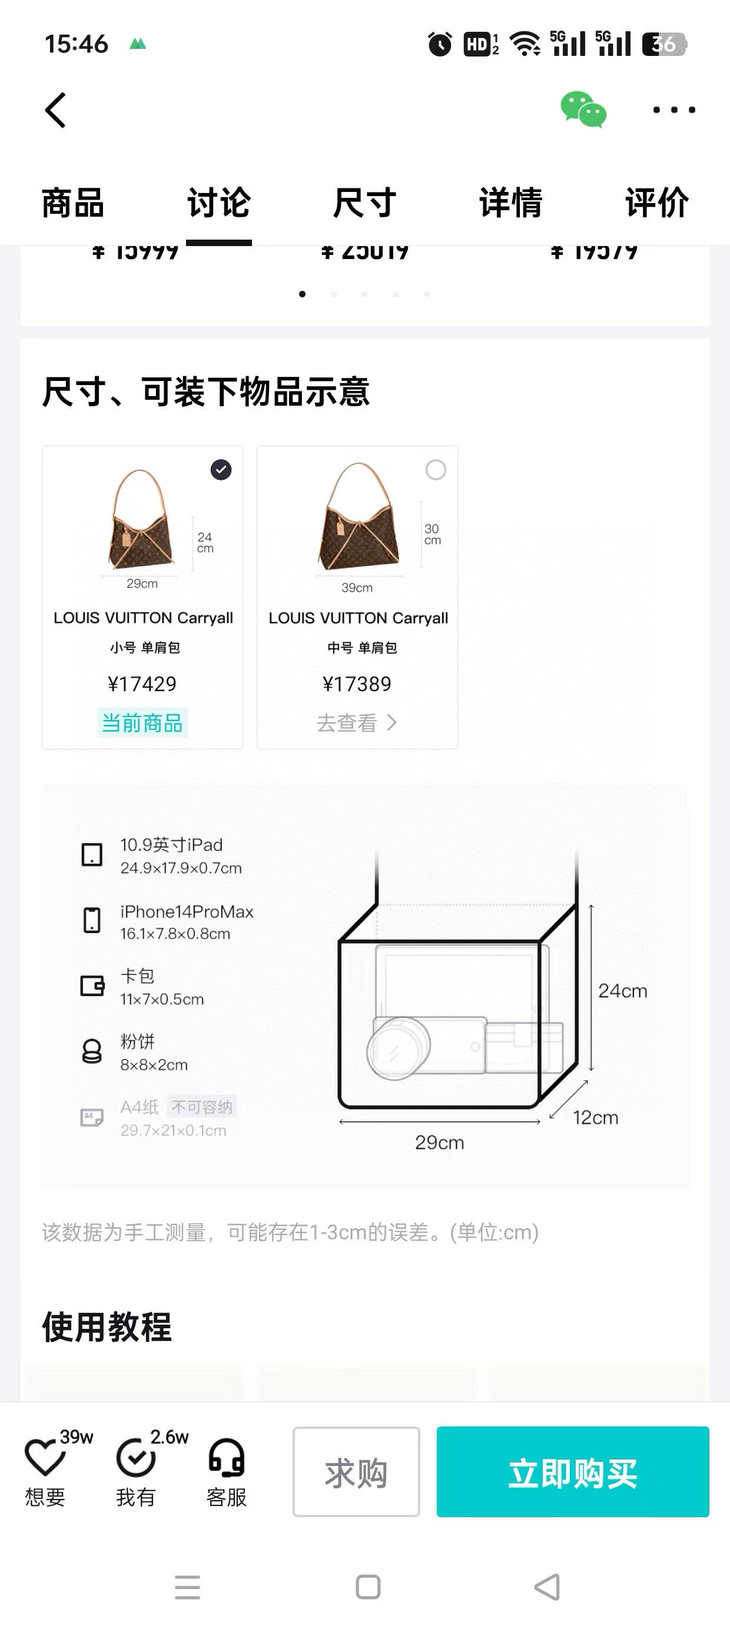Viewport: 730px width, 1632px height.
Task: Open the three-dot more menu
Action: click(x=674, y=110)
